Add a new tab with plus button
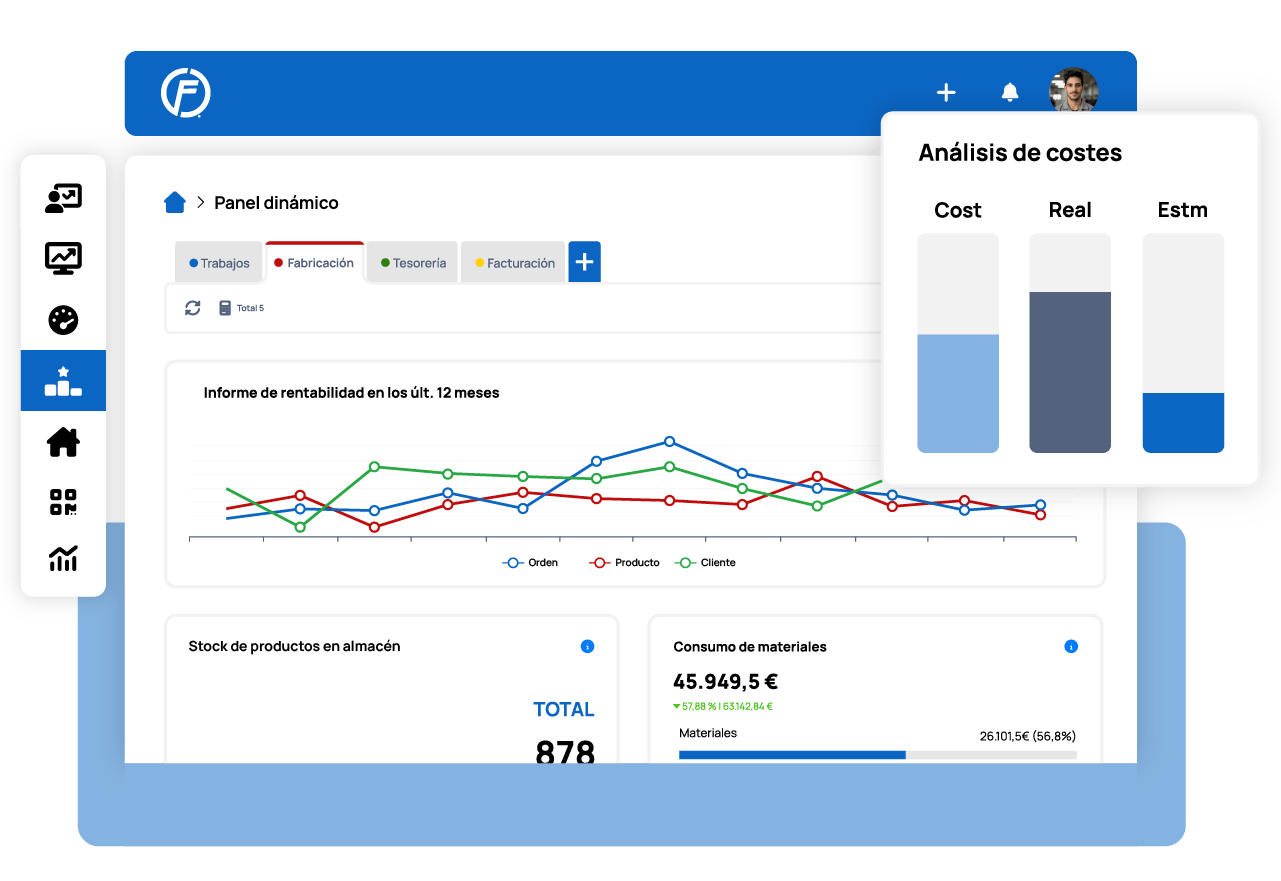 tap(584, 262)
